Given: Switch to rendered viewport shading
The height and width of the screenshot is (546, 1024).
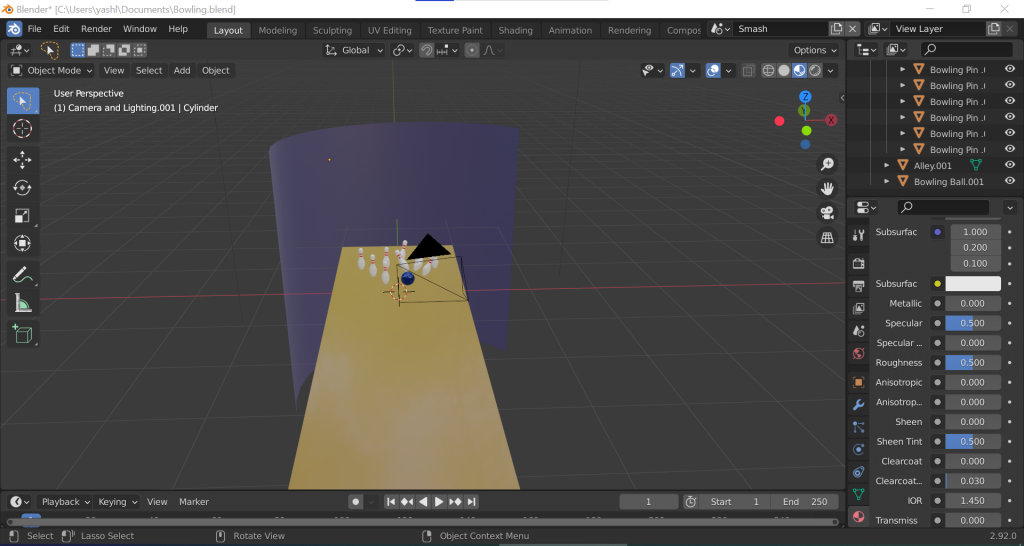Looking at the screenshot, I should pyautogui.click(x=815, y=71).
